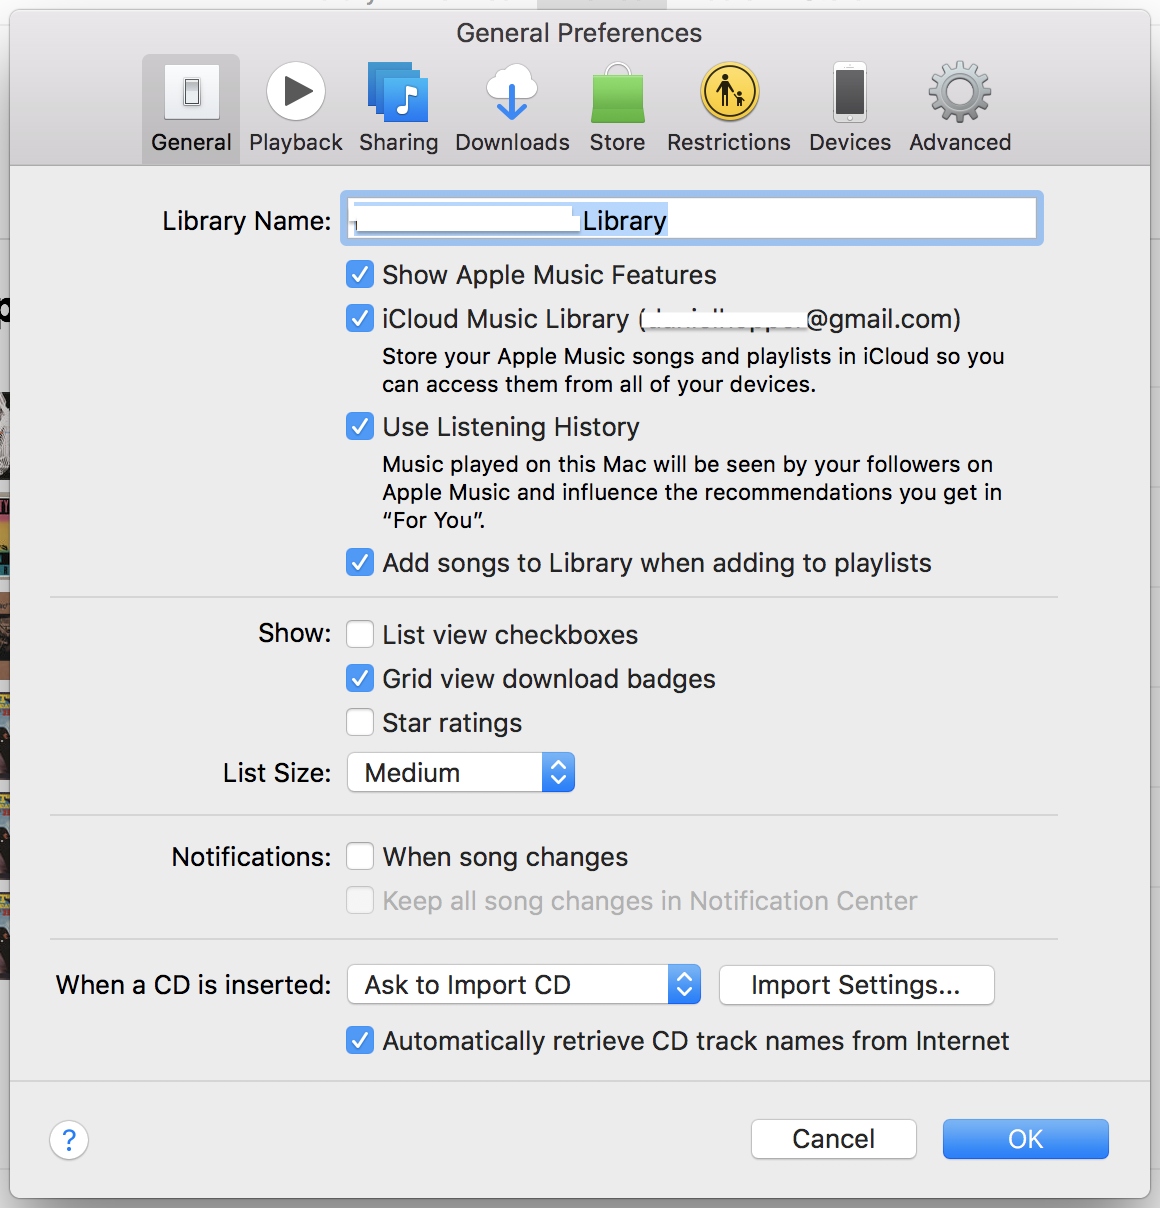The image size is (1160, 1208).
Task: Select the Restrictions preferences
Action: [x=729, y=109]
